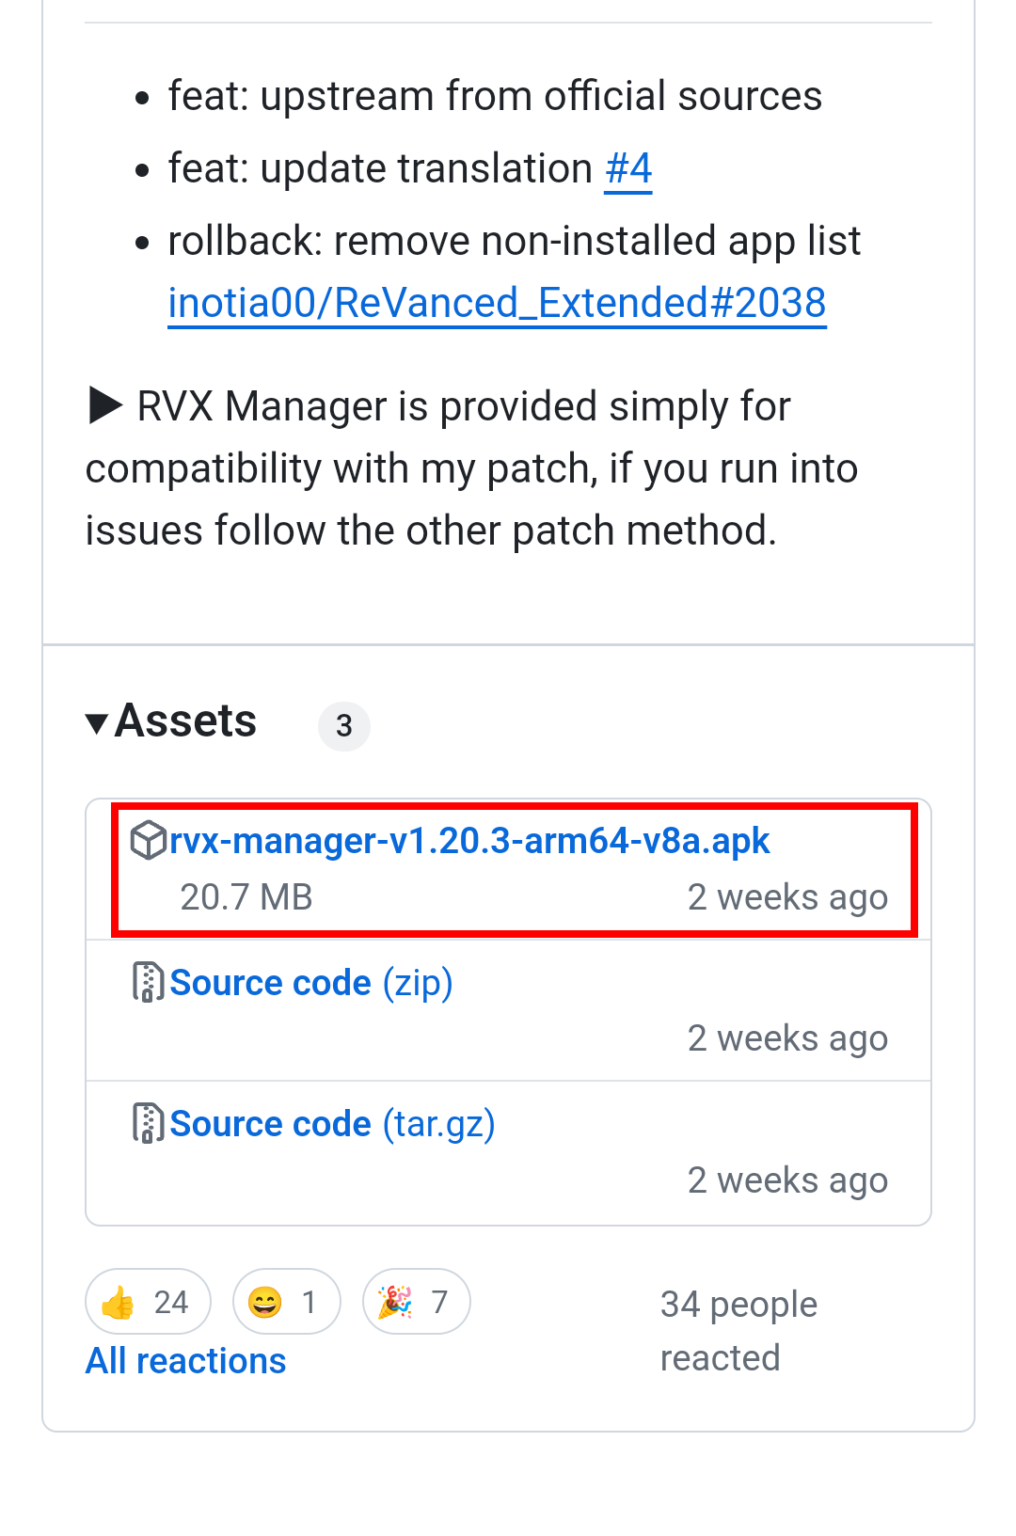The width and height of the screenshot is (1016, 1536).
Task: Click the Assets count badge showing 3
Action: pyautogui.click(x=344, y=726)
